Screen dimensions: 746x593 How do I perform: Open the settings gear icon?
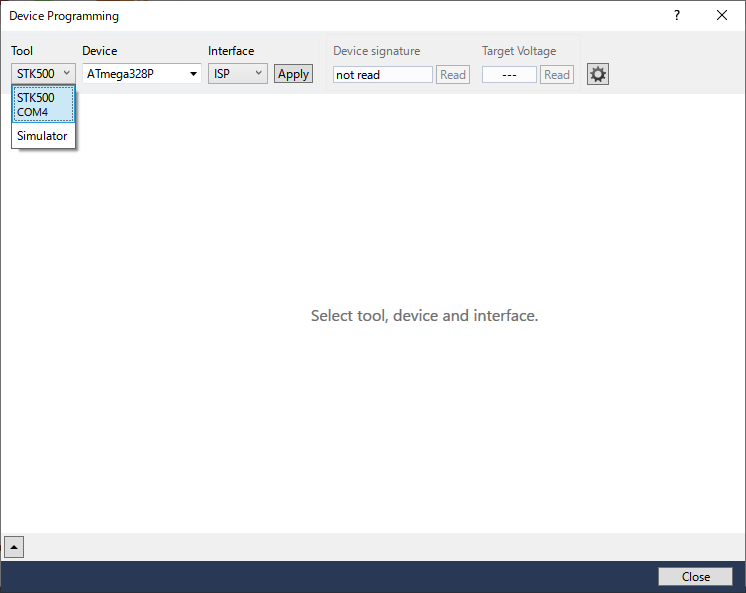tap(598, 74)
